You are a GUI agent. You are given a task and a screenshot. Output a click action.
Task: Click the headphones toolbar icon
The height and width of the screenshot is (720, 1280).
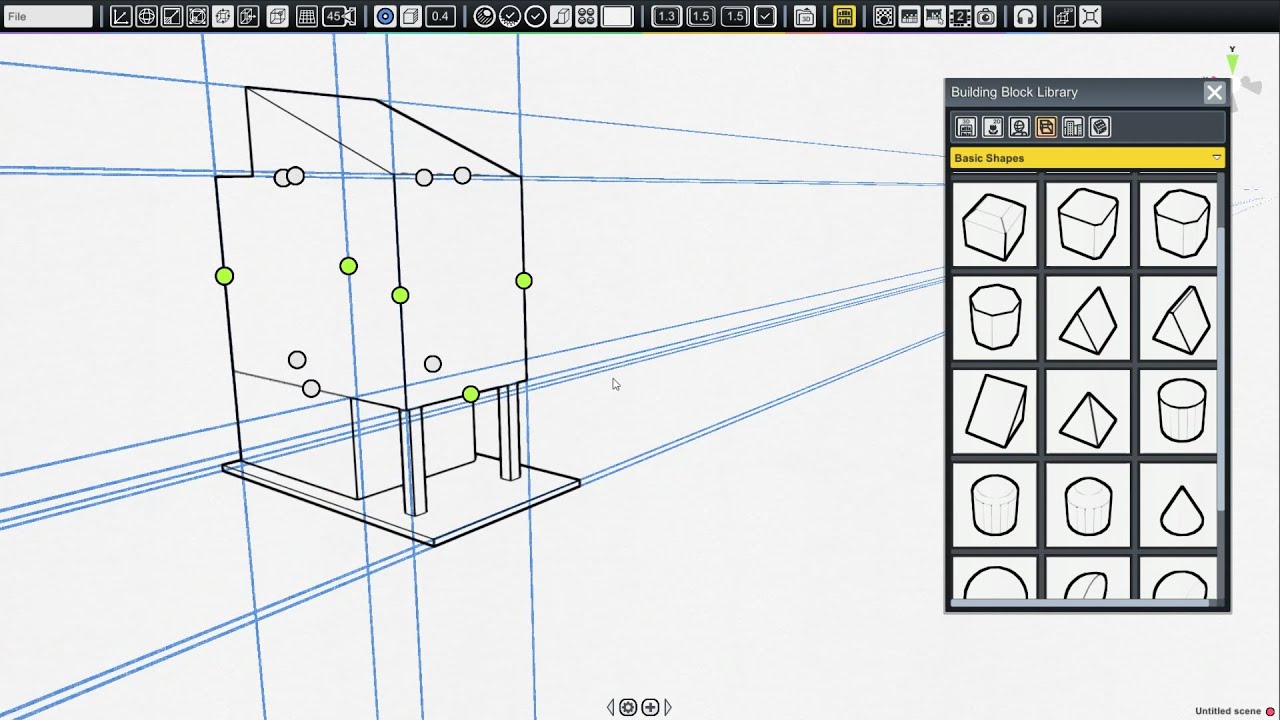point(1025,16)
